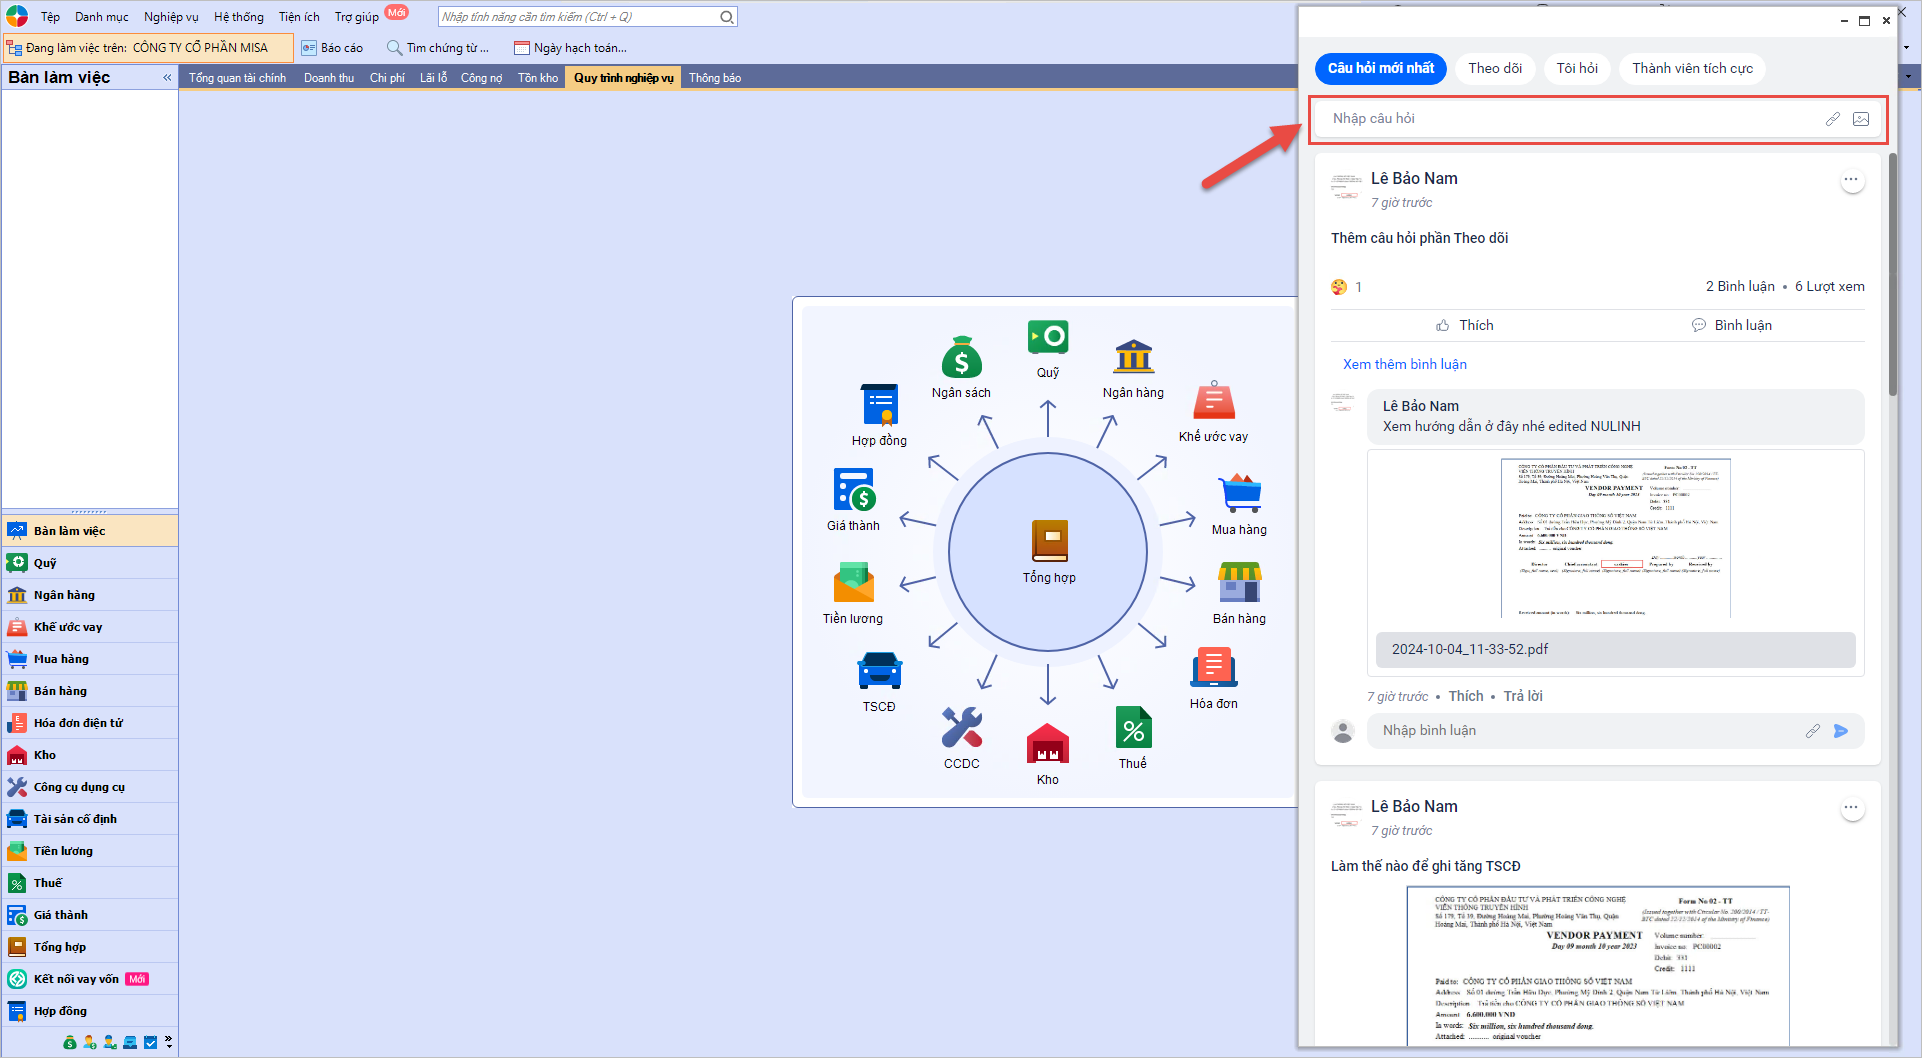Select the TSCĐ car icon

[879, 671]
